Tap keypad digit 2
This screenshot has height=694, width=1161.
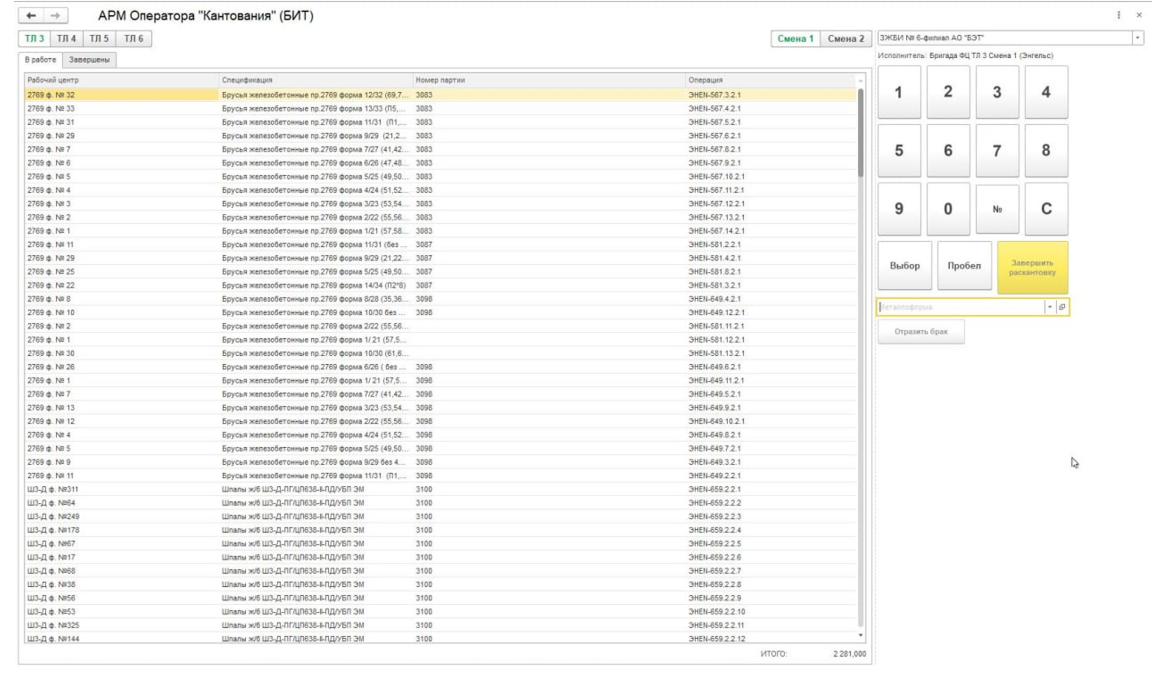pos(948,93)
